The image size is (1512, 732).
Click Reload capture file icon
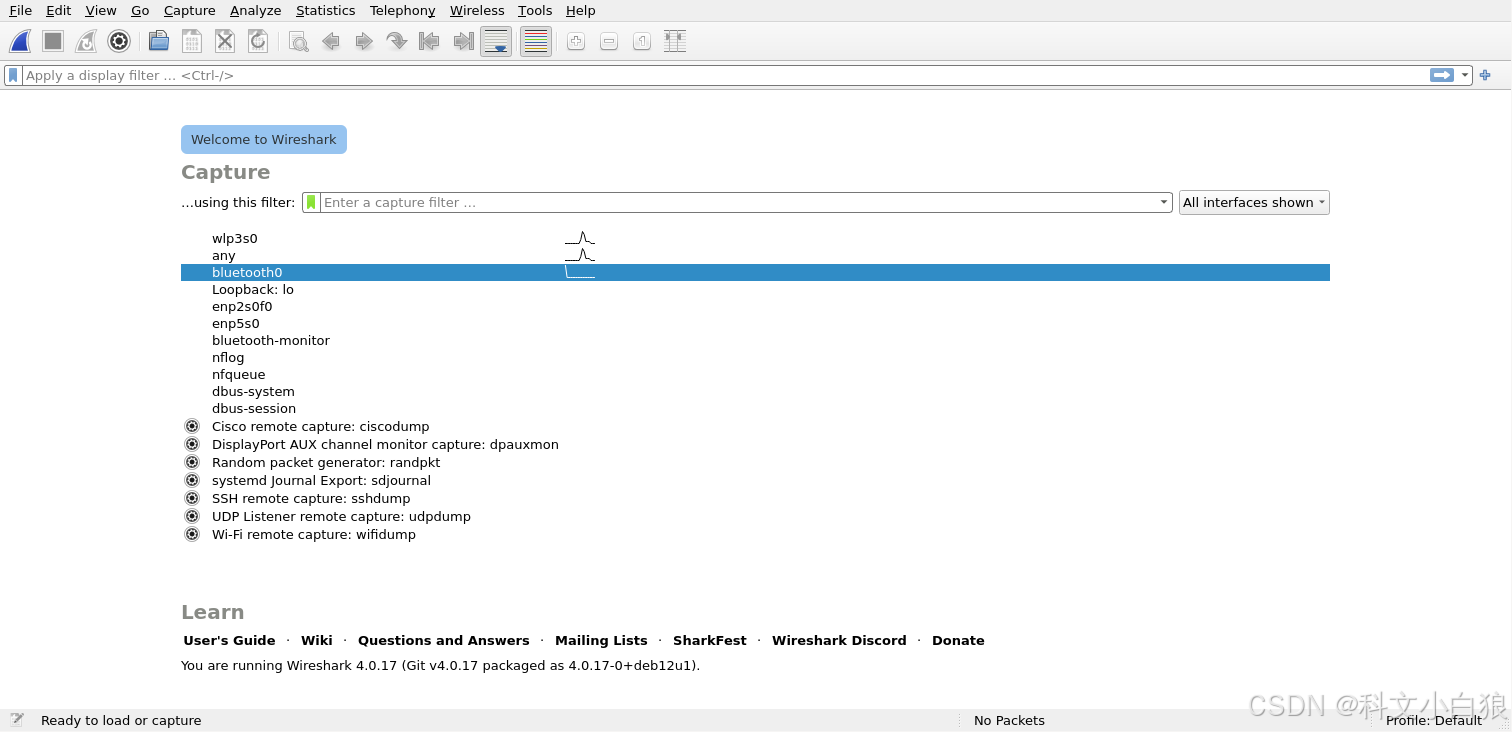258,41
